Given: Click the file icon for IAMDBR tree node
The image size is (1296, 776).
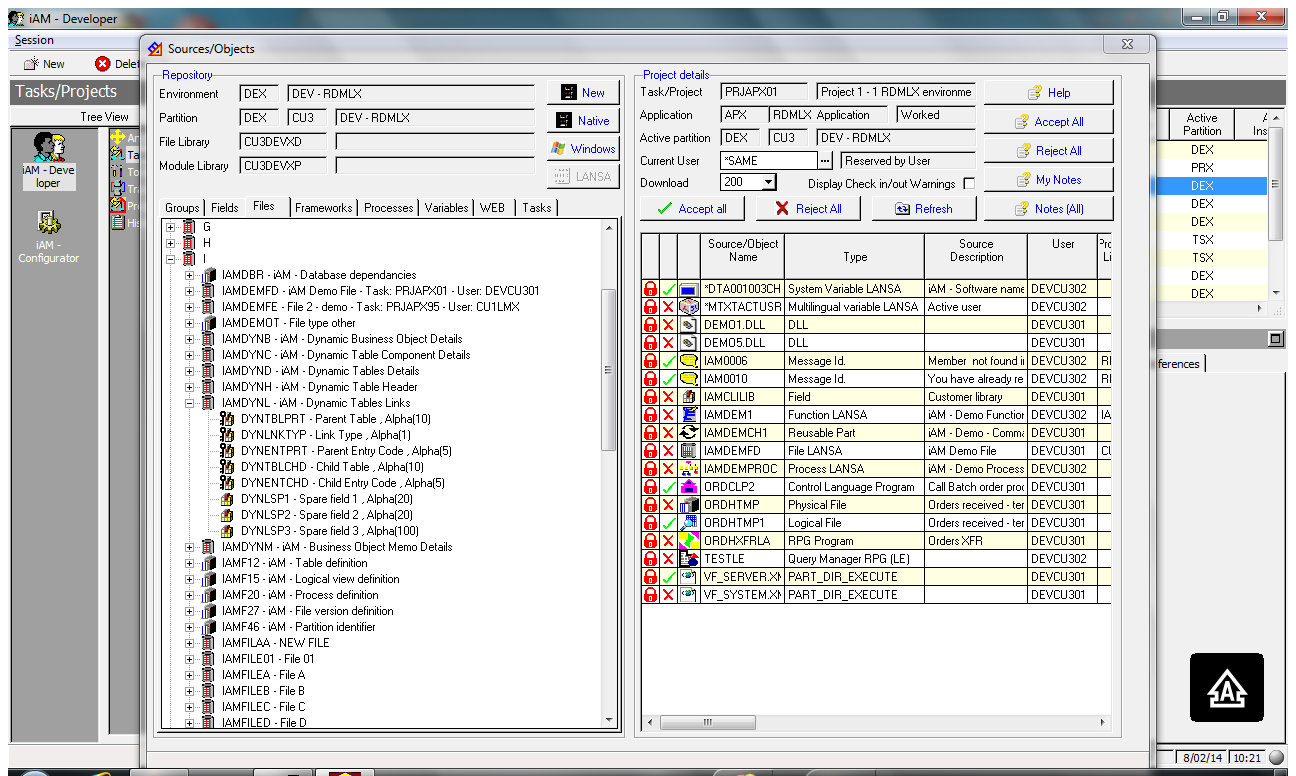Looking at the screenshot, I should click(x=208, y=275).
